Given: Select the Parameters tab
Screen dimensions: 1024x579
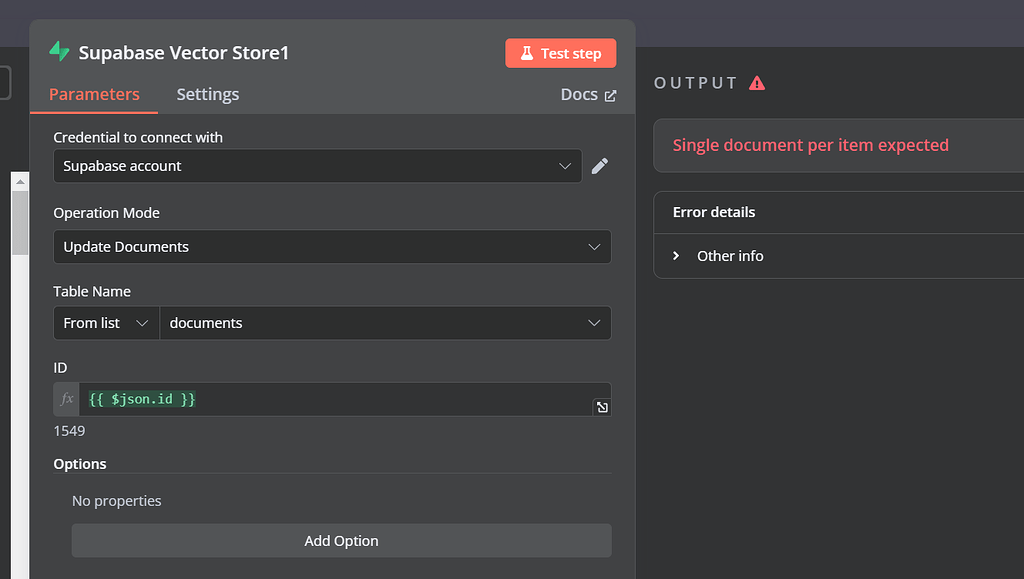Looking at the screenshot, I should (x=93, y=94).
